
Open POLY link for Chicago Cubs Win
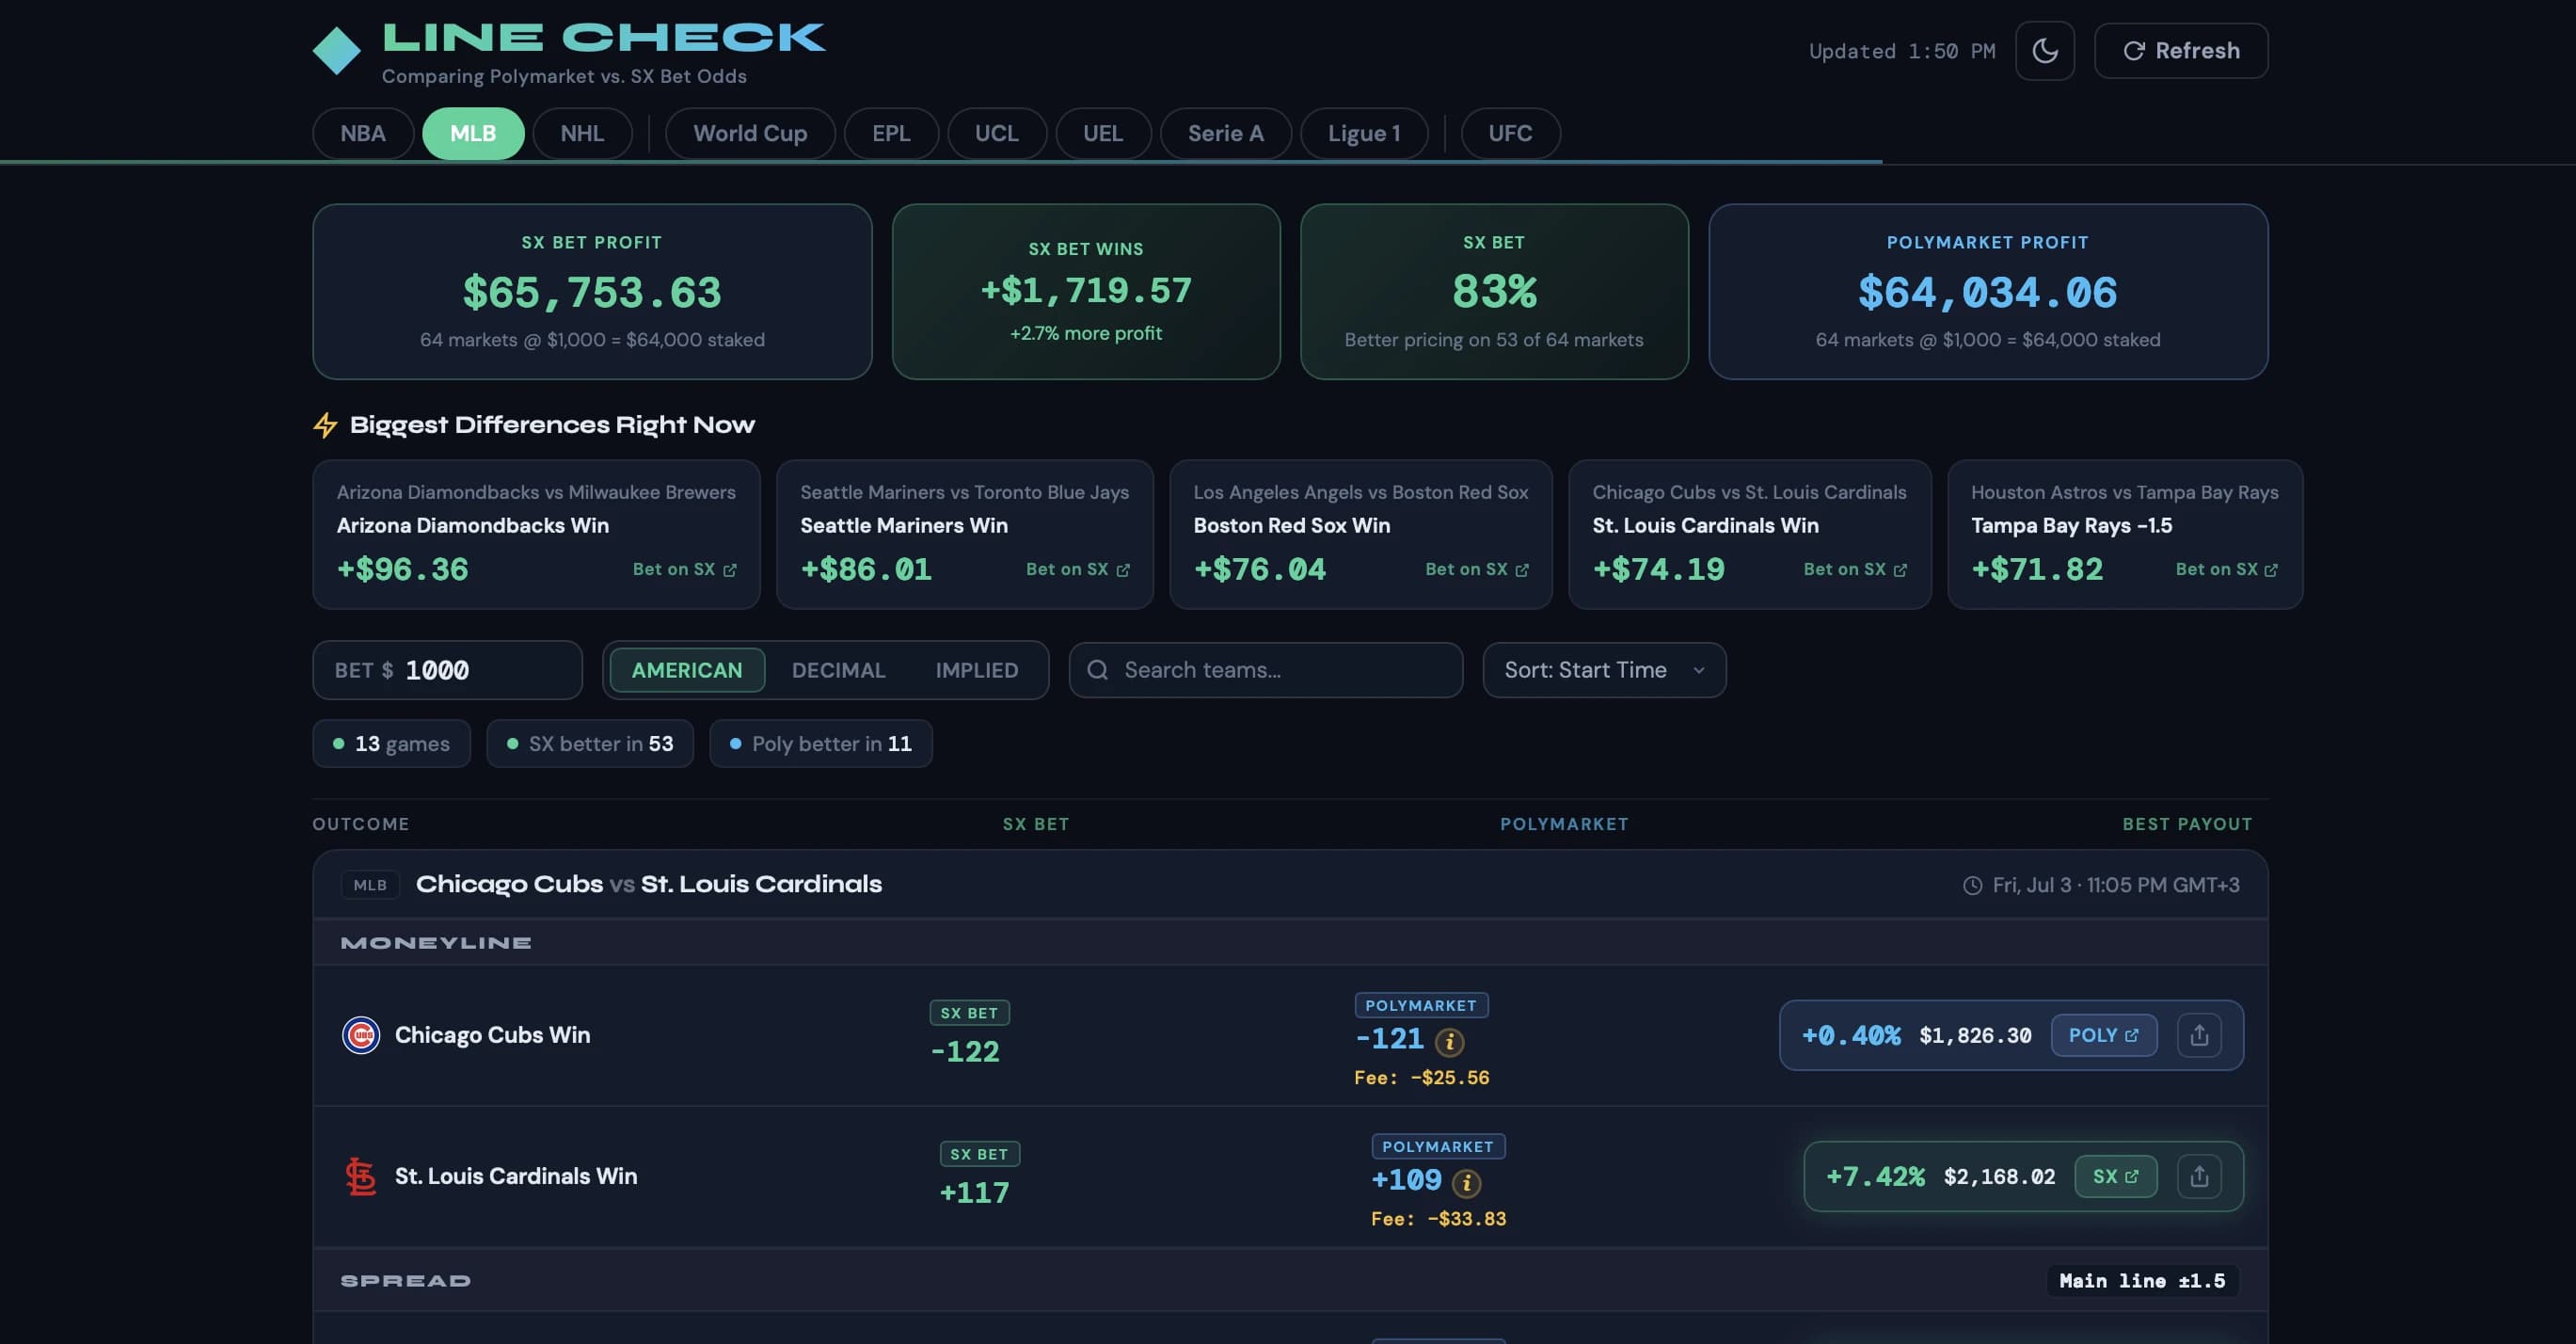[x=2103, y=1035]
